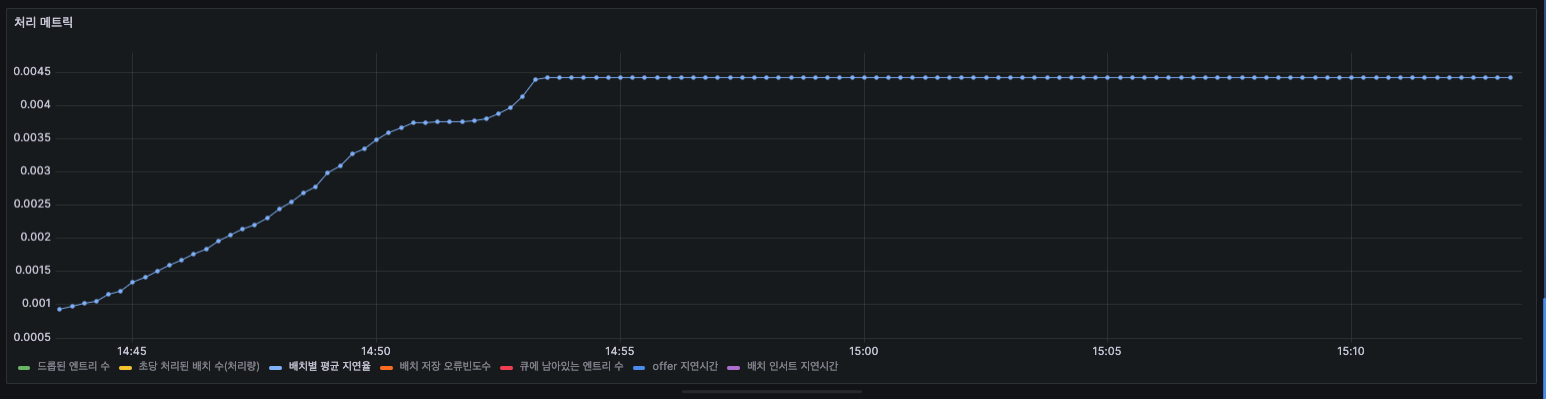The width and height of the screenshot is (1546, 399).
Task: Open the blue swatch for offer 지연시간
Action: (639, 368)
